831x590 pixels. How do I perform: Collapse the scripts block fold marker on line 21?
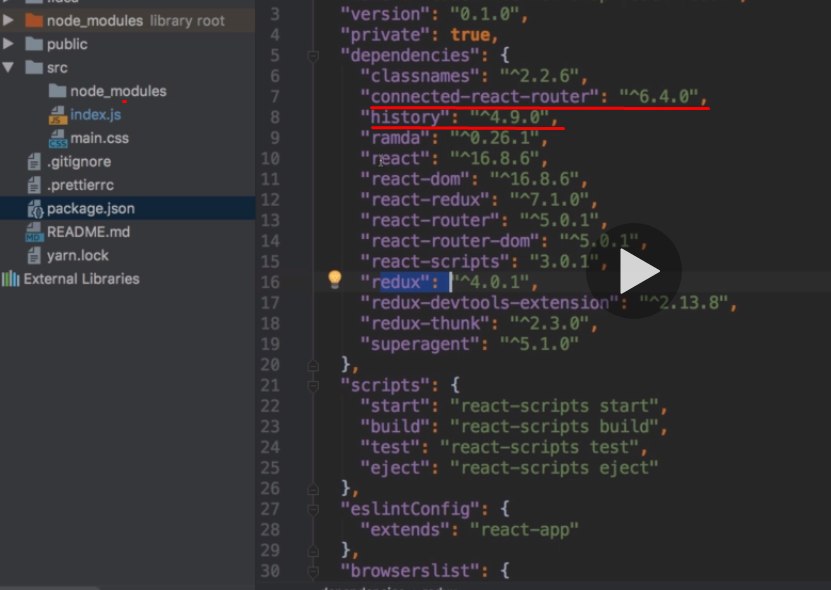pos(313,386)
